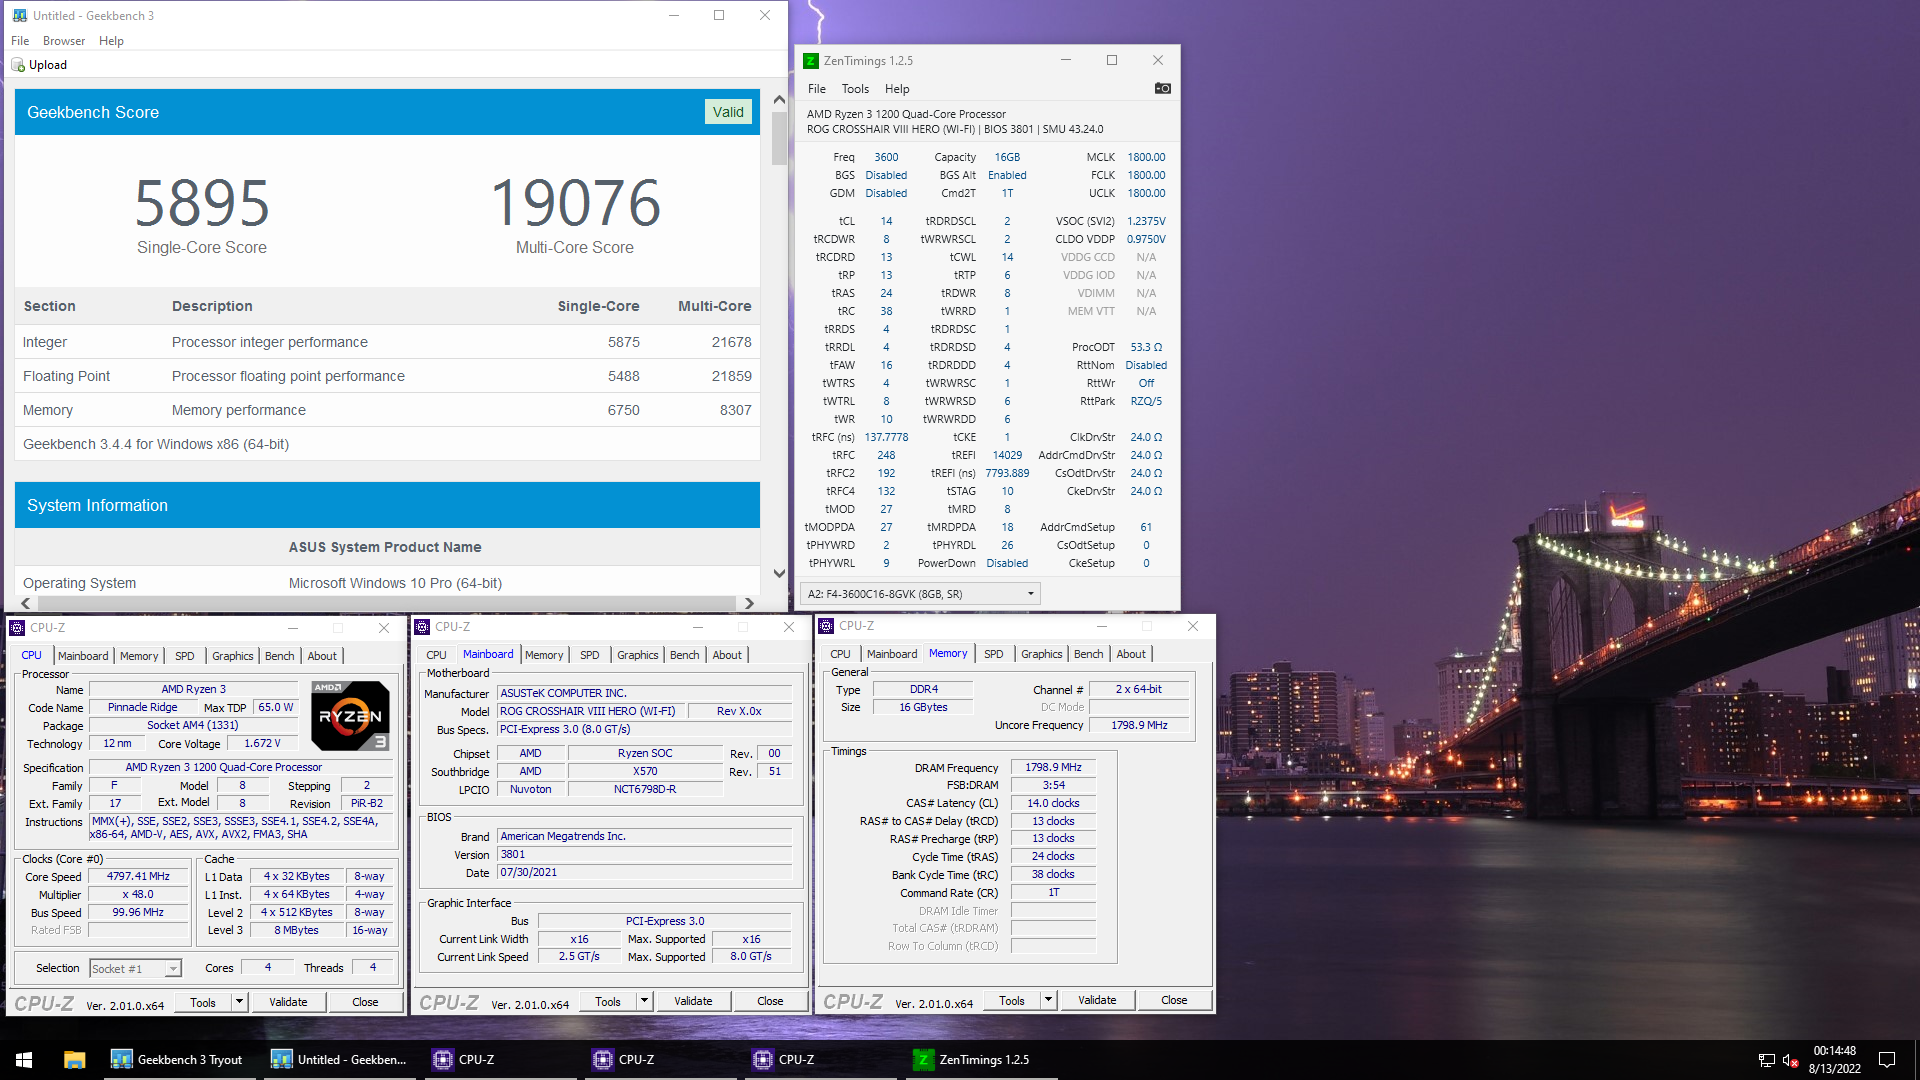1920x1080 pixels.
Task: Click the tCL value 14 in ZenTimings
Action: (886, 221)
